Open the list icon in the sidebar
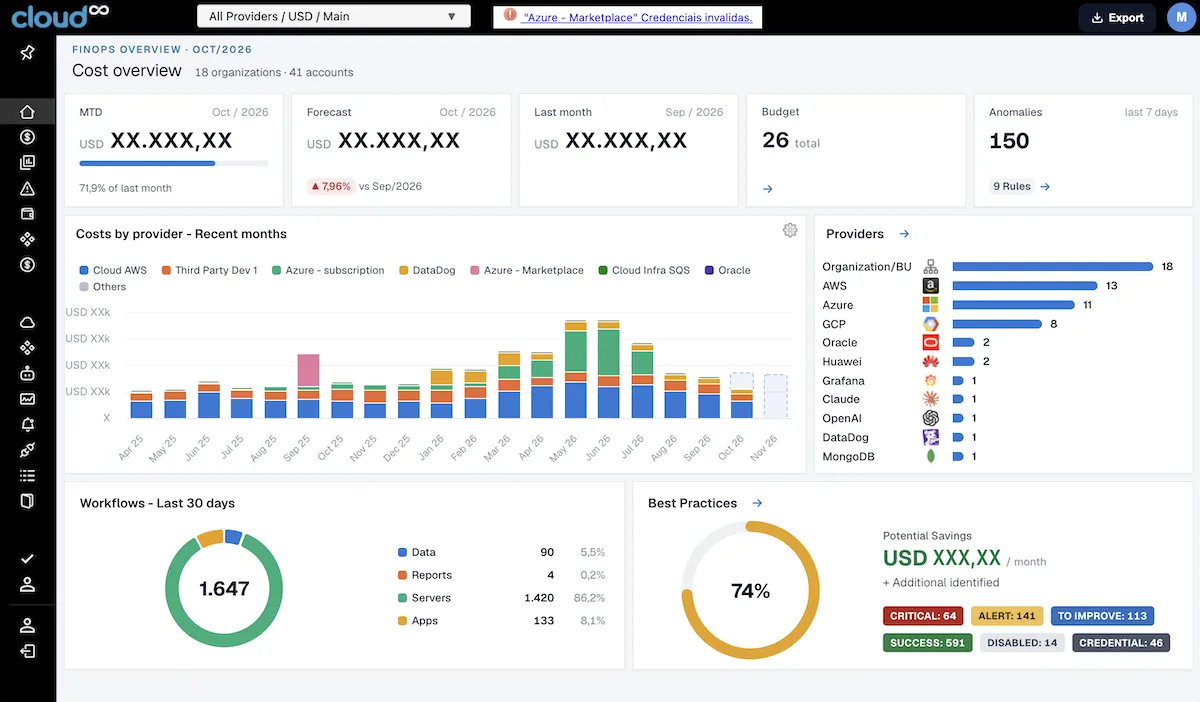 click(x=28, y=476)
